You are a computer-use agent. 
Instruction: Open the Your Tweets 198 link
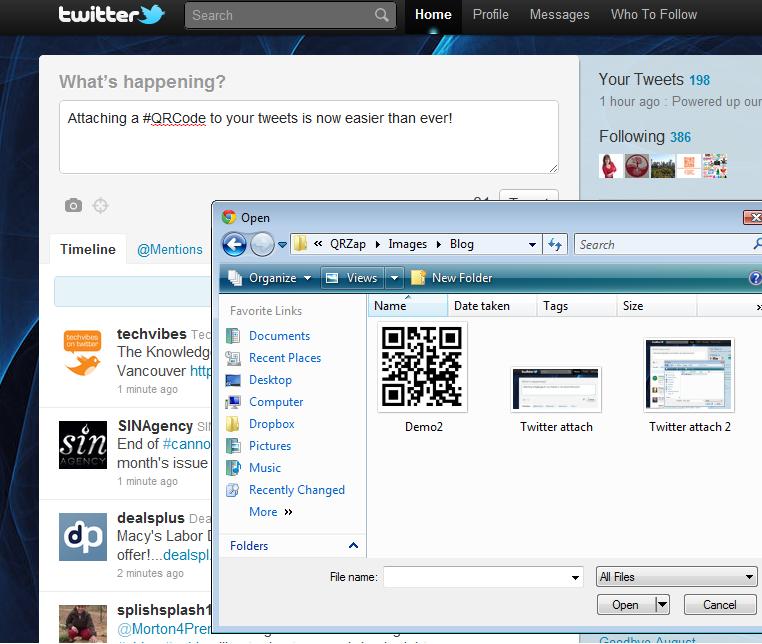(654, 79)
